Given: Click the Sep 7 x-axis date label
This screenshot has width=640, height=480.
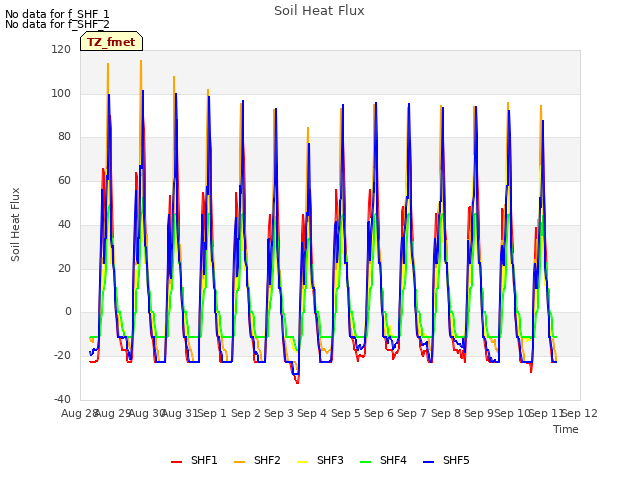Looking at the screenshot, I should coord(412,413).
